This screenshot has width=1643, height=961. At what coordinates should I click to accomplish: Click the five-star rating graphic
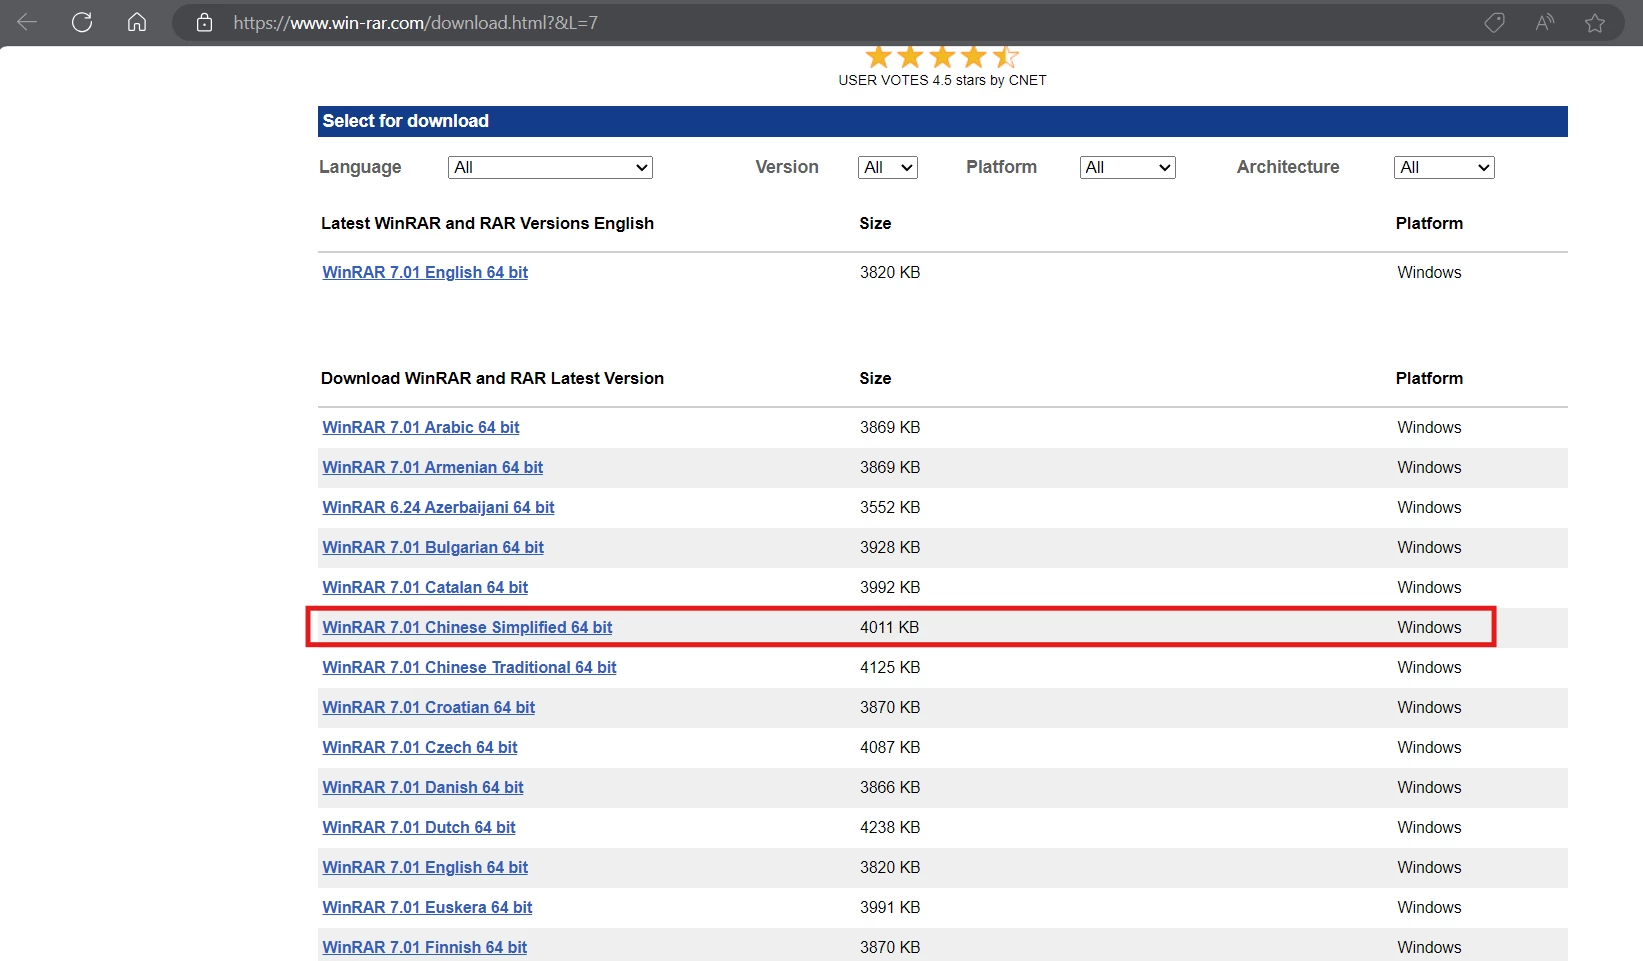pyautogui.click(x=942, y=57)
